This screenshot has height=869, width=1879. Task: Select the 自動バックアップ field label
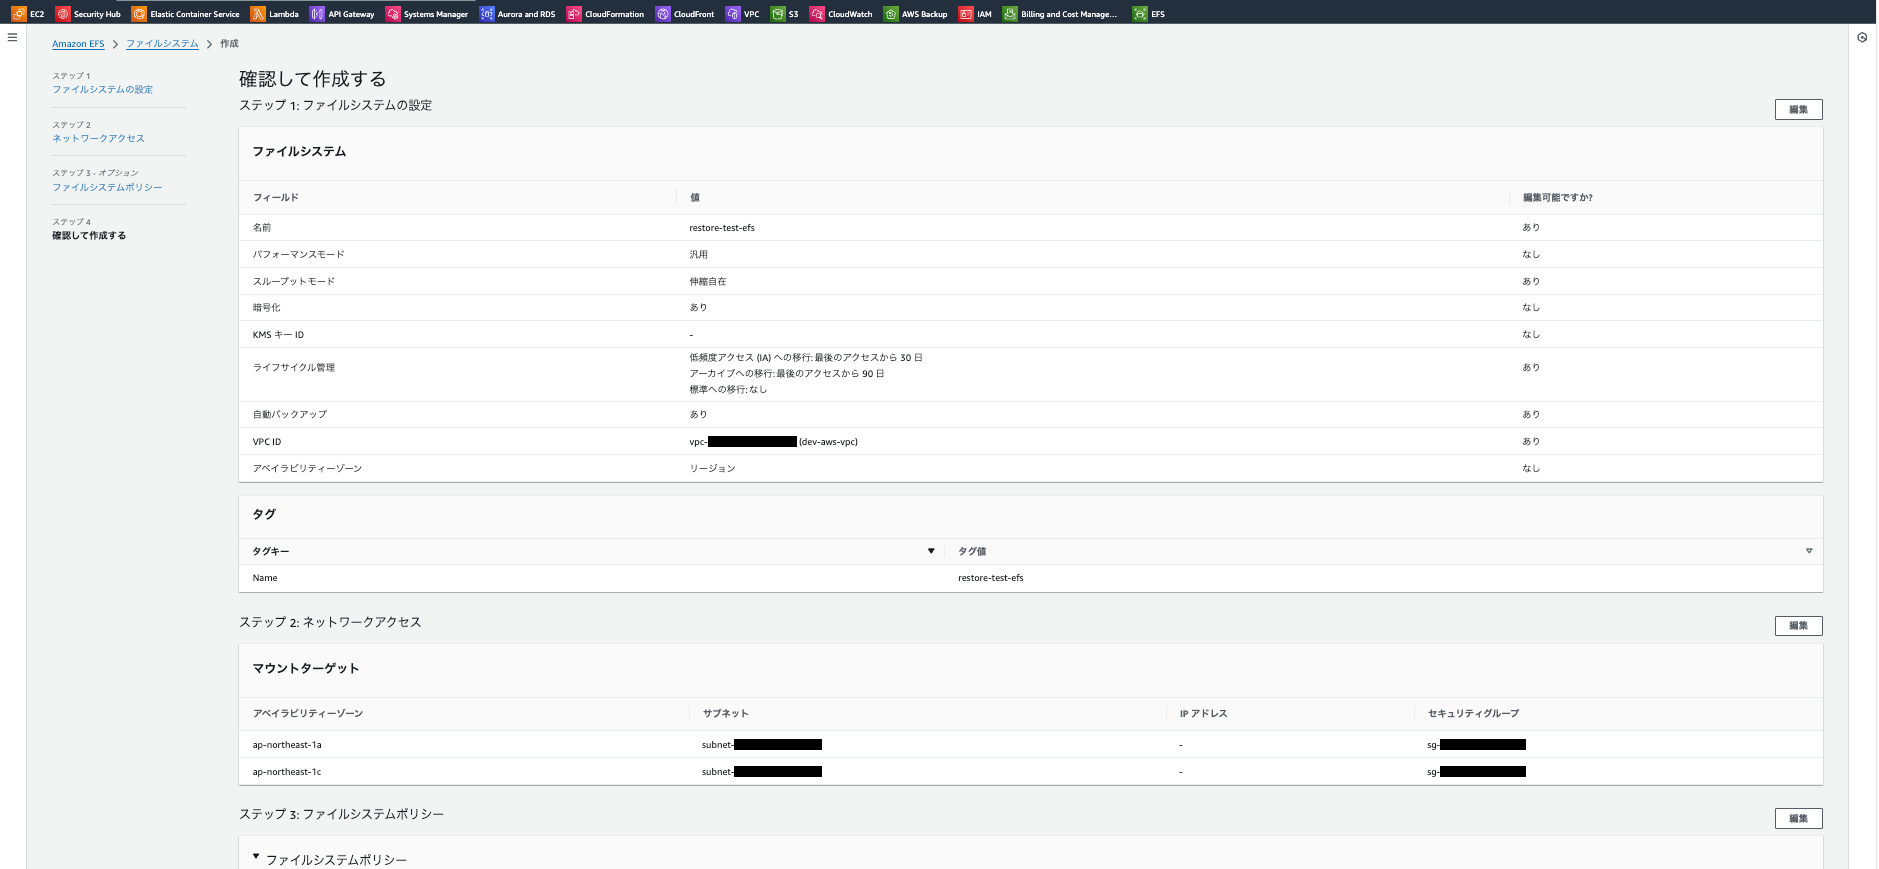290,415
